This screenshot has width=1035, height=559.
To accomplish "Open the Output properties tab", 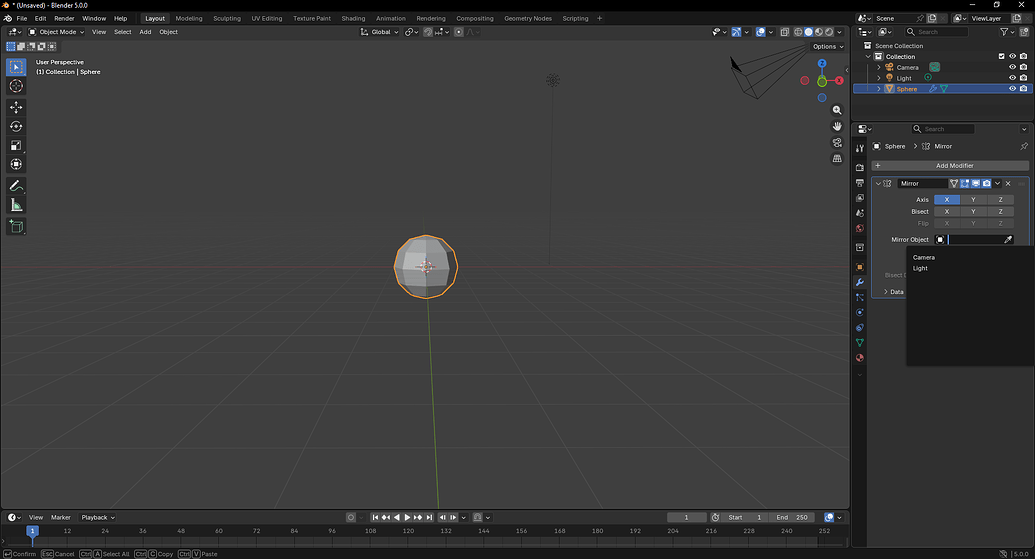I will pyautogui.click(x=859, y=183).
